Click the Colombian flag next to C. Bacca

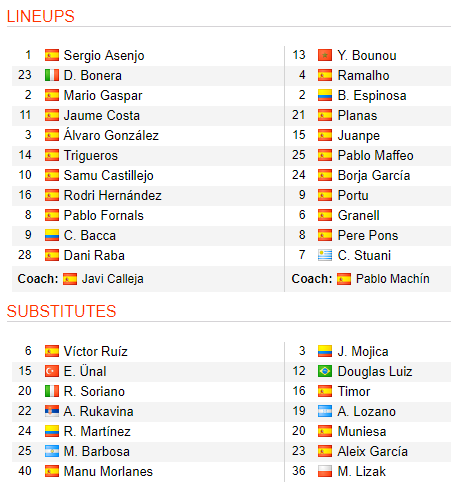[52, 235]
